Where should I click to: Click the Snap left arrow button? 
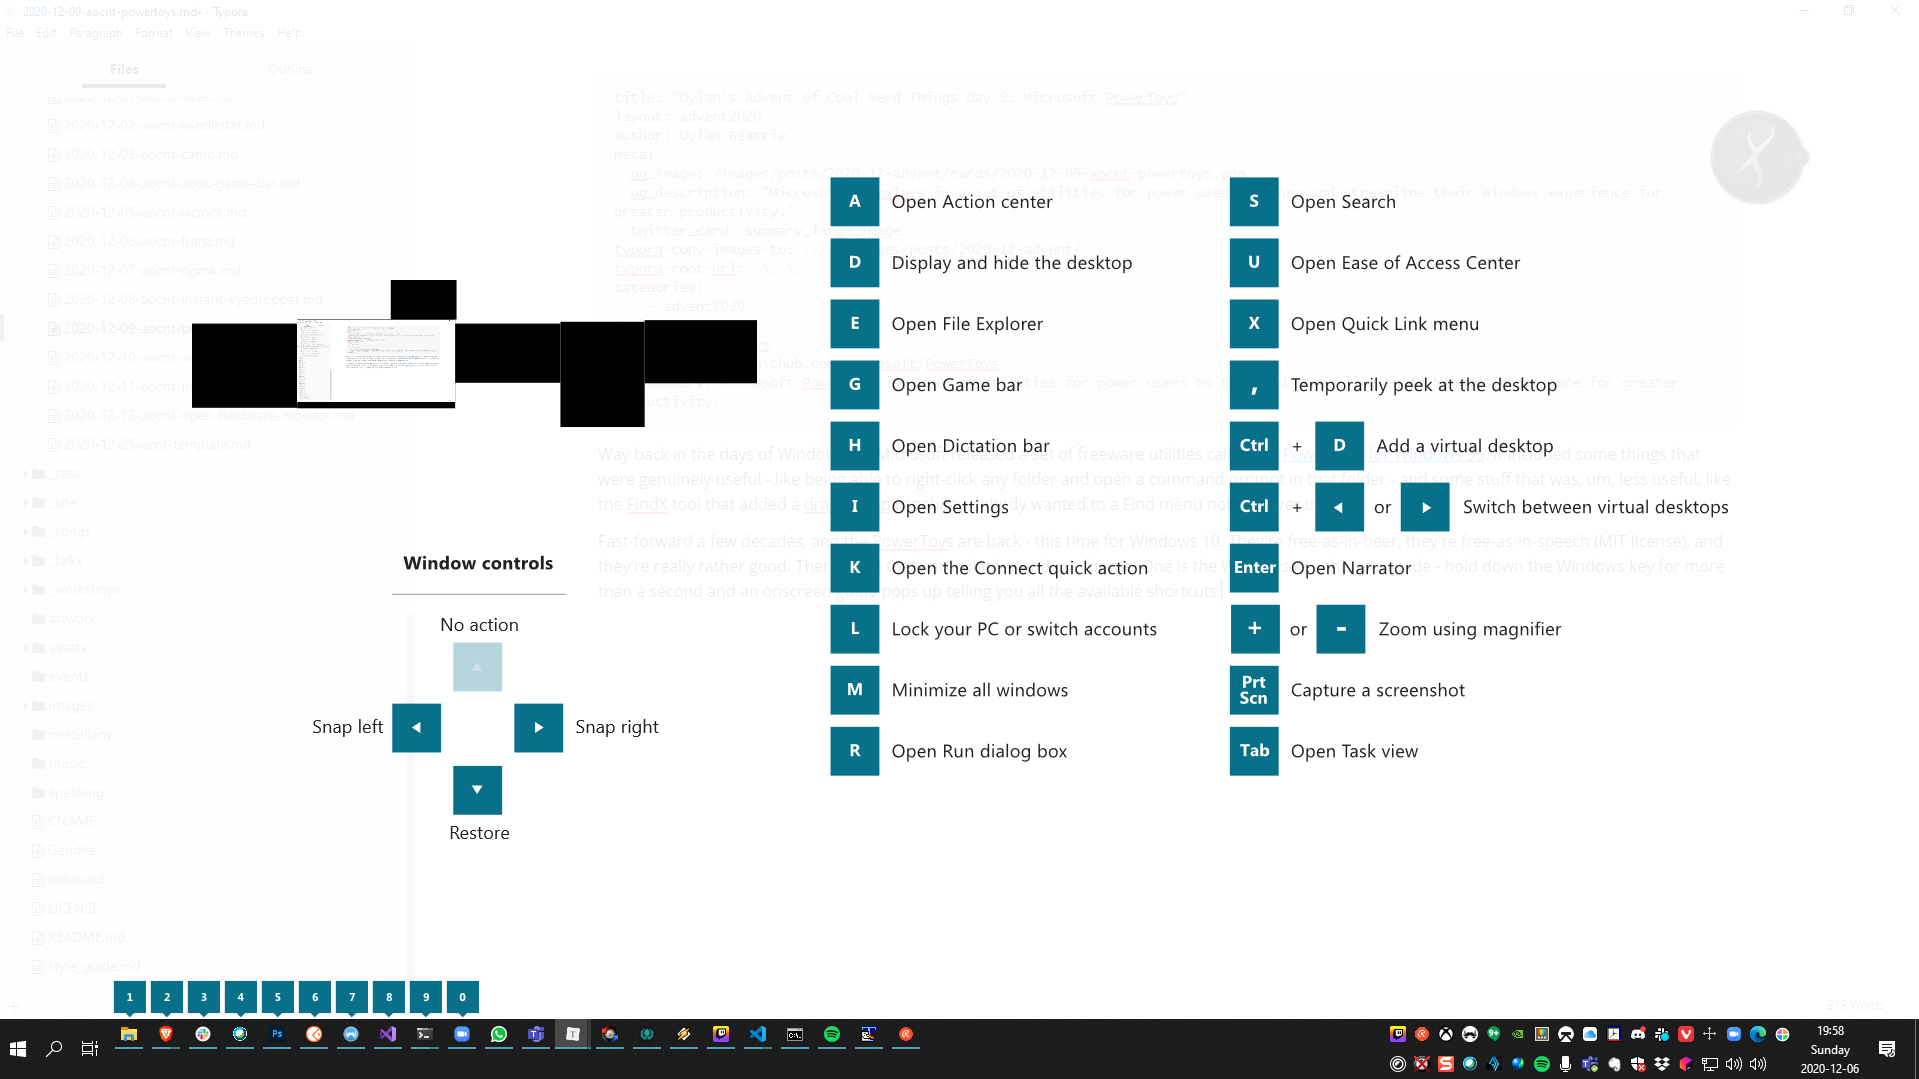[x=416, y=727]
